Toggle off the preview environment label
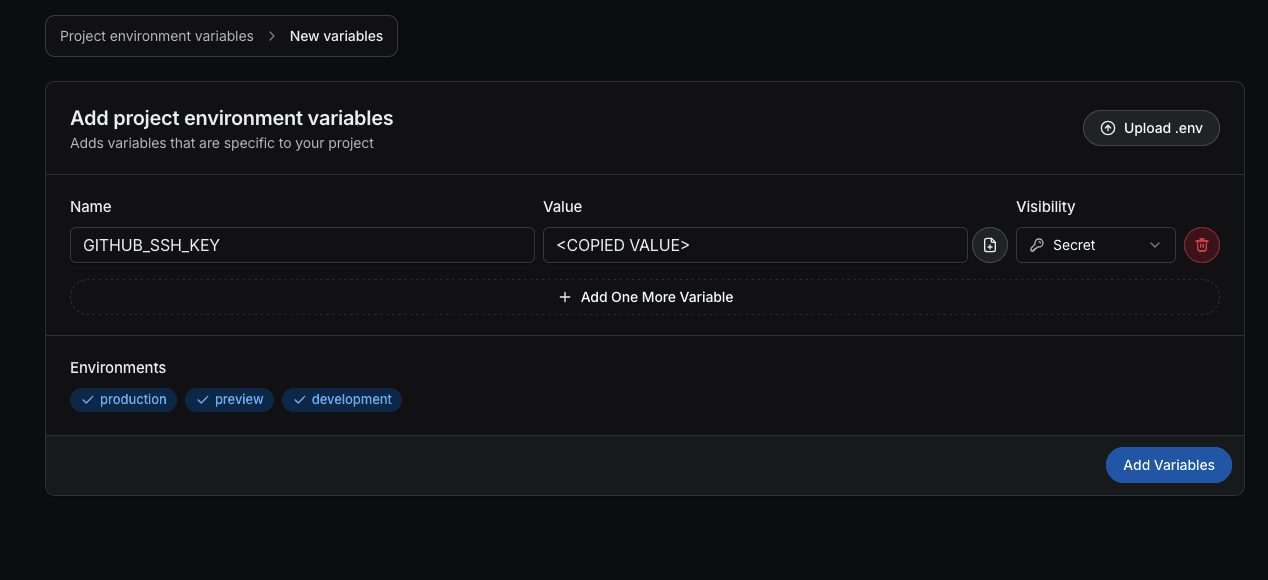The image size is (1268, 580). point(239,400)
